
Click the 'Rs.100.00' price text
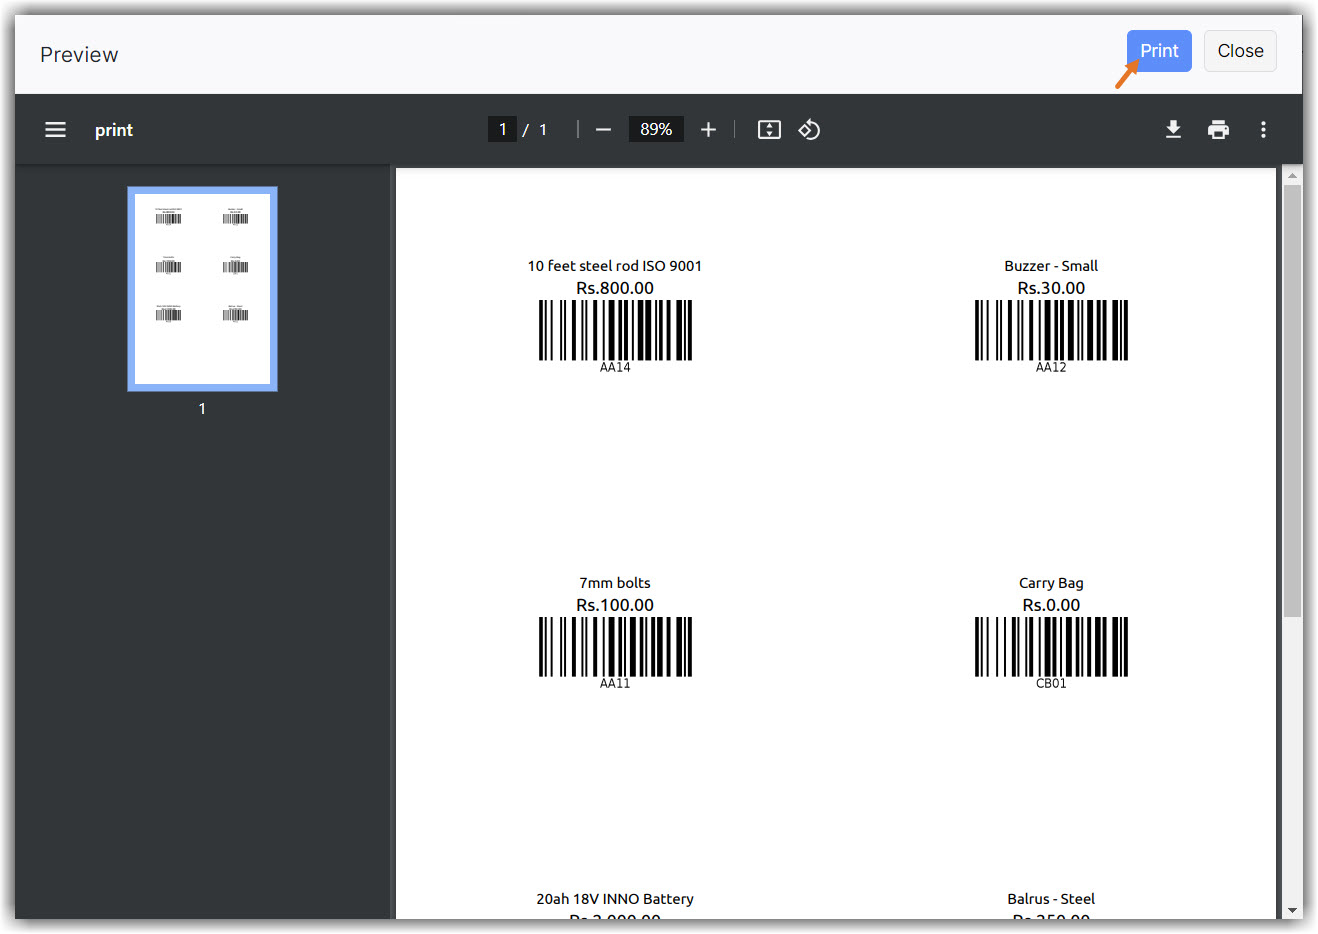pos(615,605)
